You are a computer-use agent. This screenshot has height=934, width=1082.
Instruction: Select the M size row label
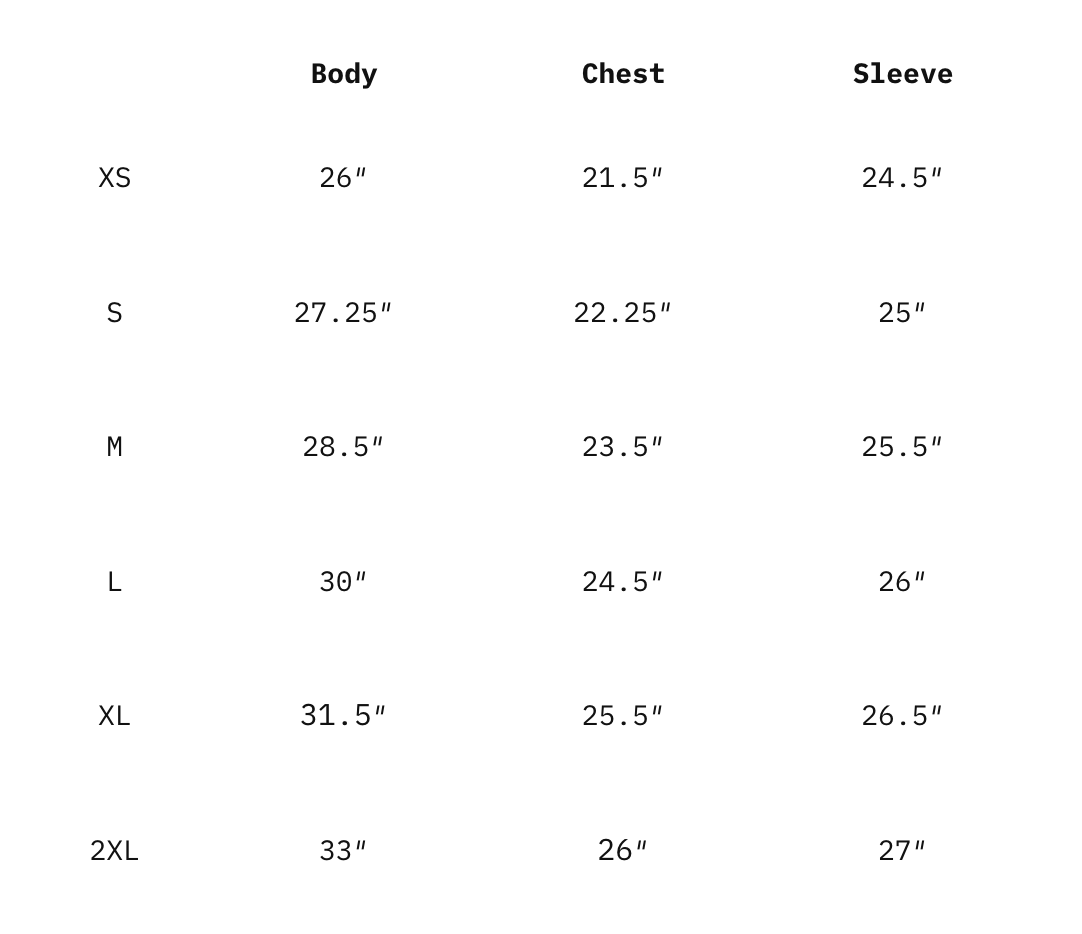(114, 447)
